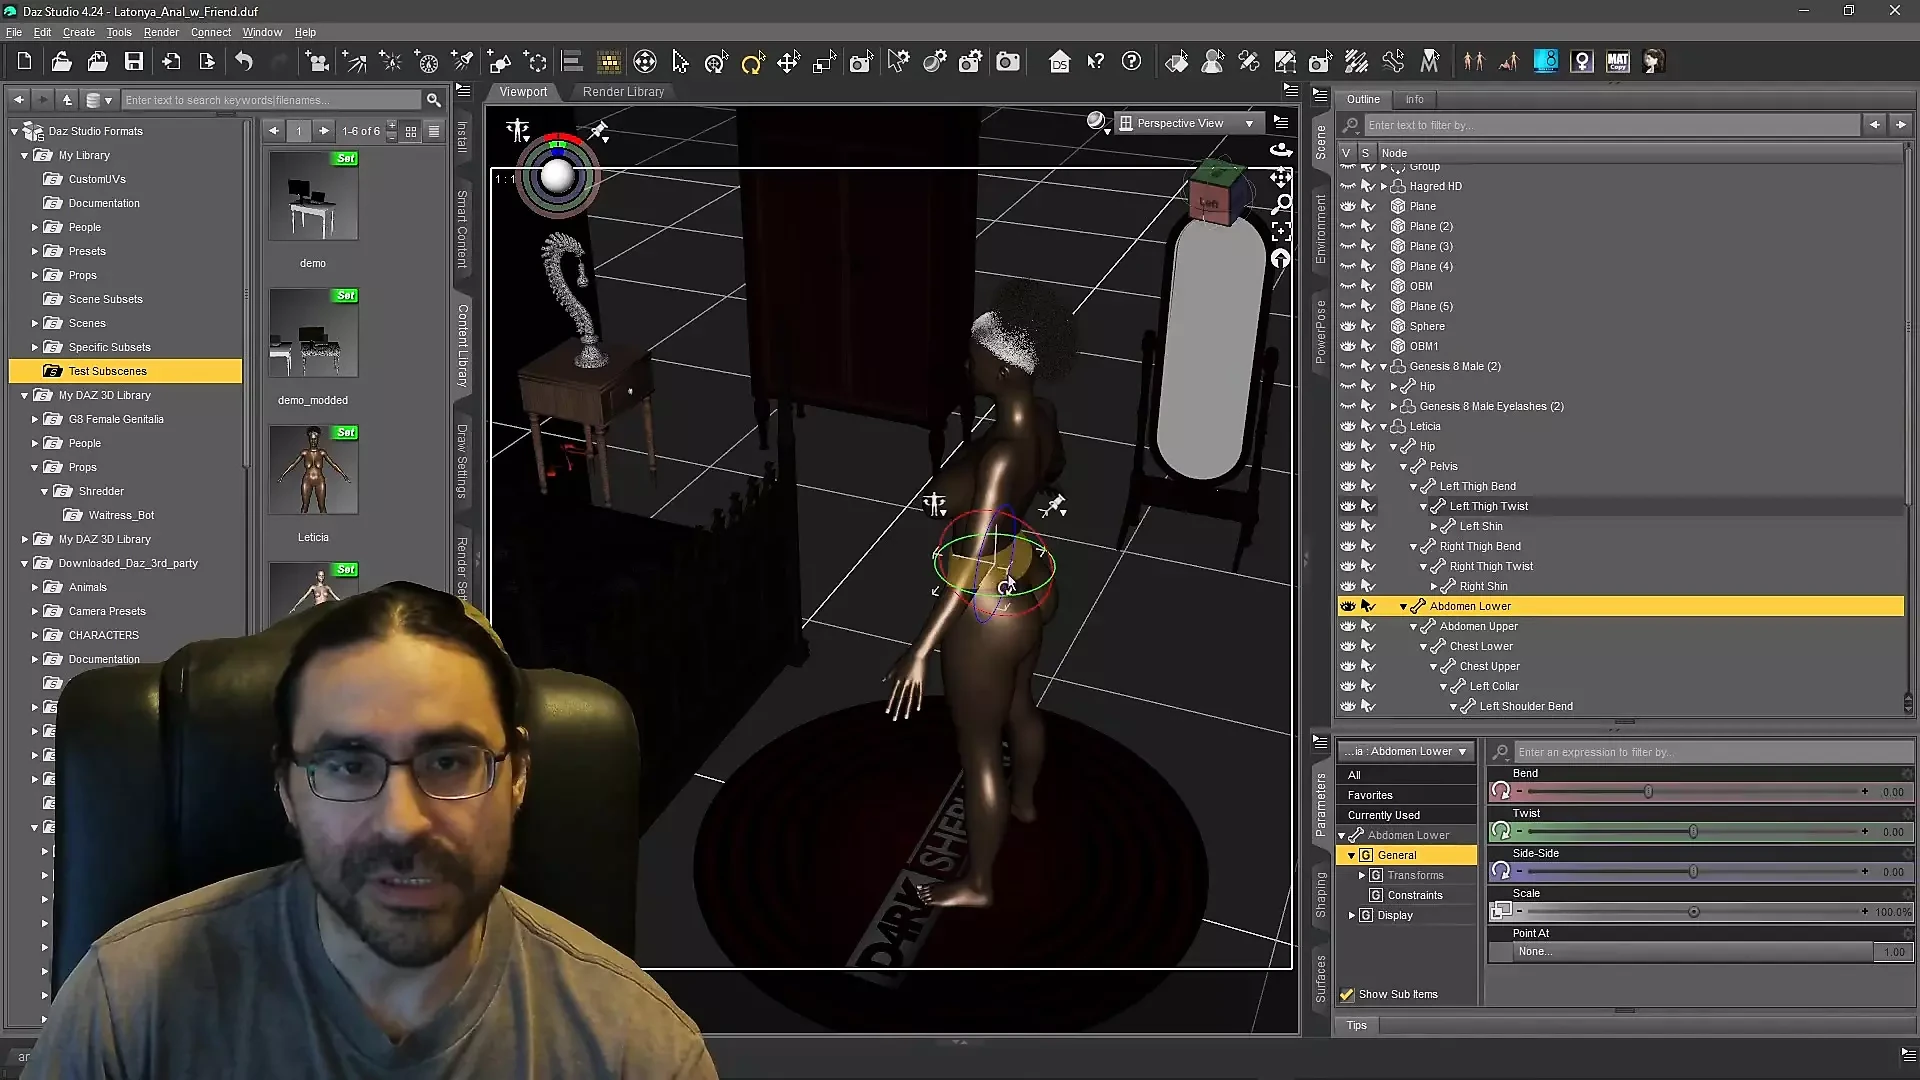Toggle visibility eye for Left Thigh Twist
The width and height of the screenshot is (1920, 1080).
pos(1348,506)
